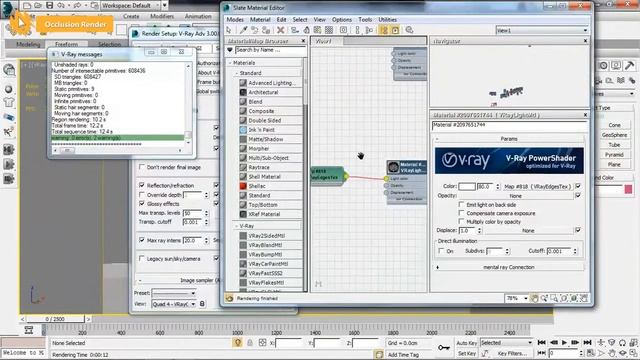Enable Multiply color by opacity checkbox
The image size is (640, 360).
pos(461,222)
